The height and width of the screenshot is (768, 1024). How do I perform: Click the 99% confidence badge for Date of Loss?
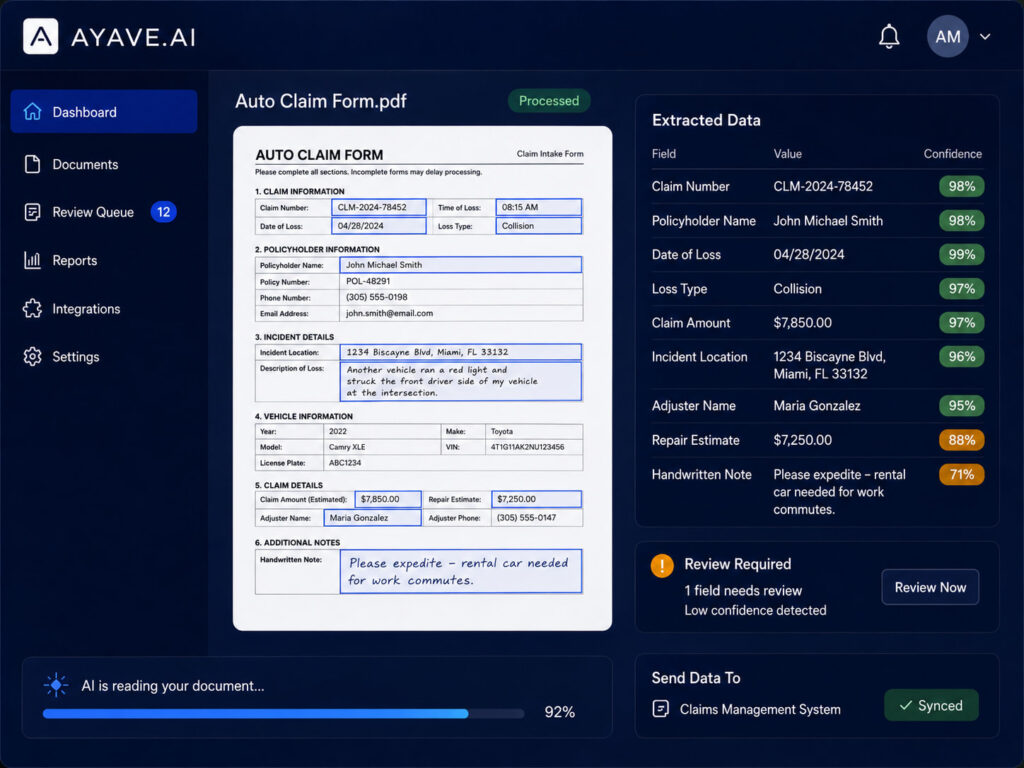pos(961,255)
